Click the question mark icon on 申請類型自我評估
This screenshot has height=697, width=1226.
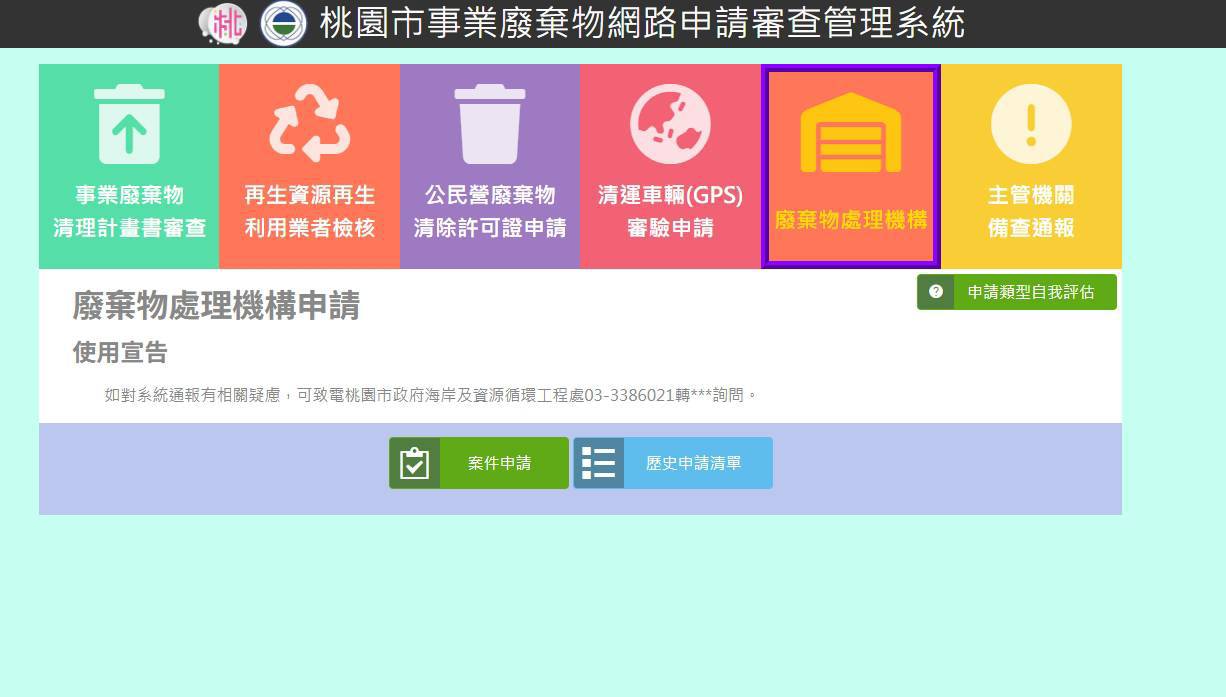935,292
